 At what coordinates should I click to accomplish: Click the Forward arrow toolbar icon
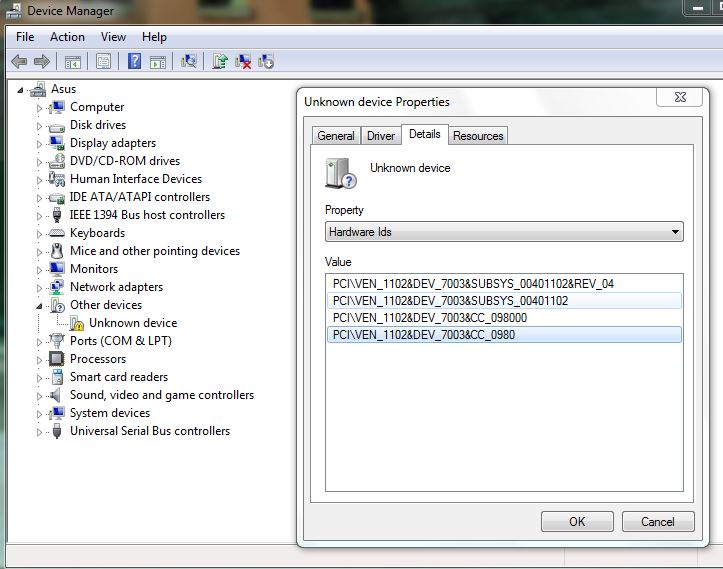tap(42, 61)
